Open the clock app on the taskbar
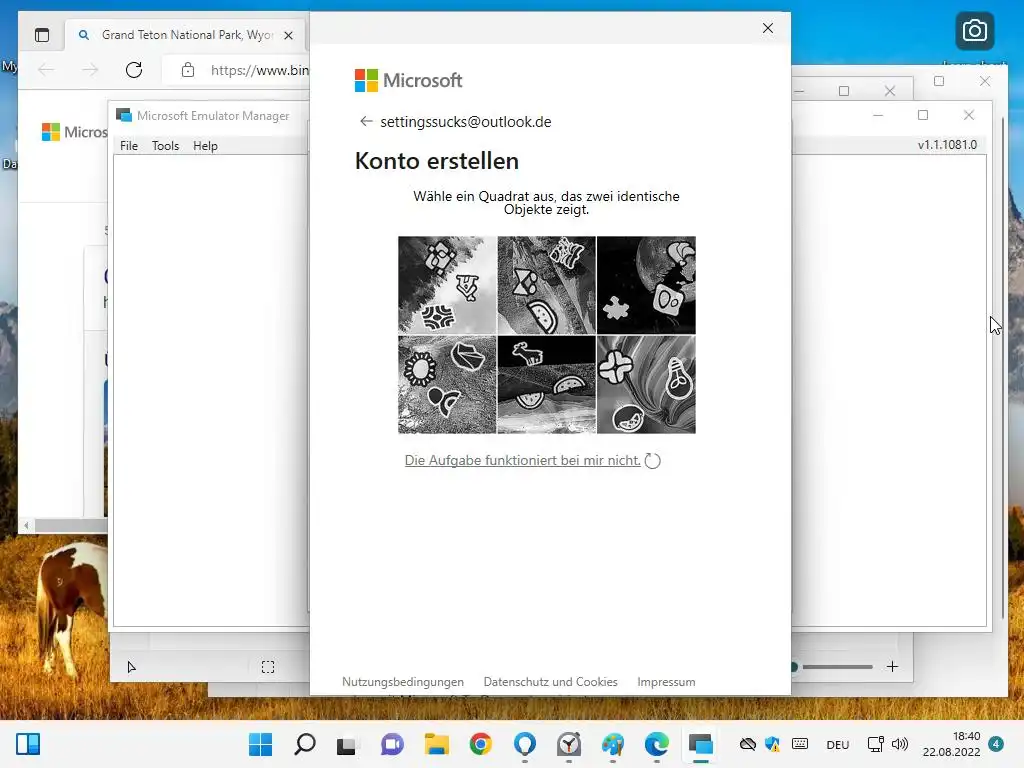The width and height of the screenshot is (1024, 768). tap(569, 744)
